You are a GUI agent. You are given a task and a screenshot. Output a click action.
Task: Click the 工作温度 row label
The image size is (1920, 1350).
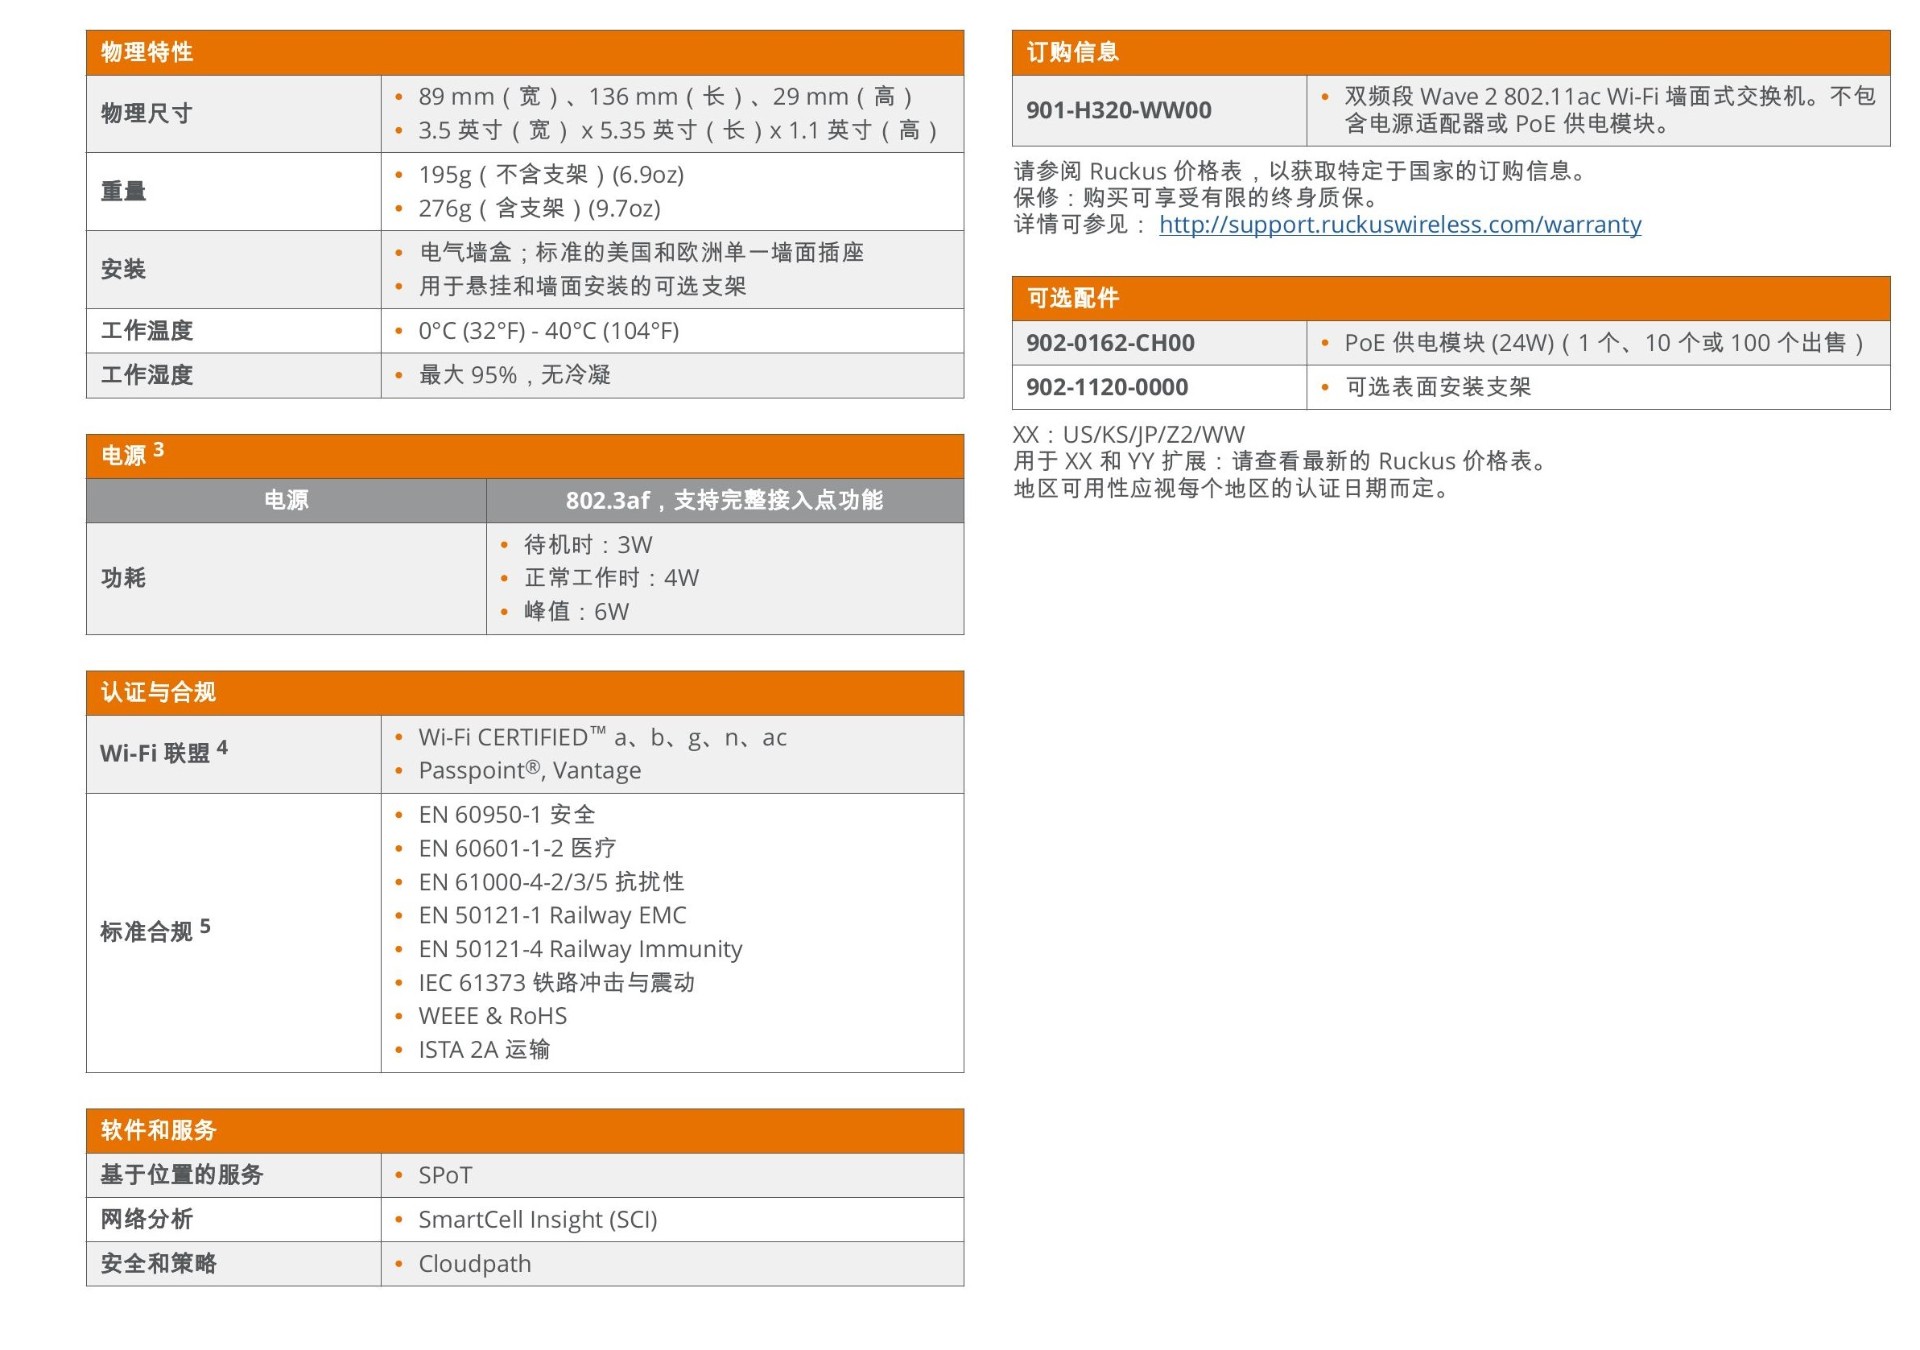pos(147,331)
